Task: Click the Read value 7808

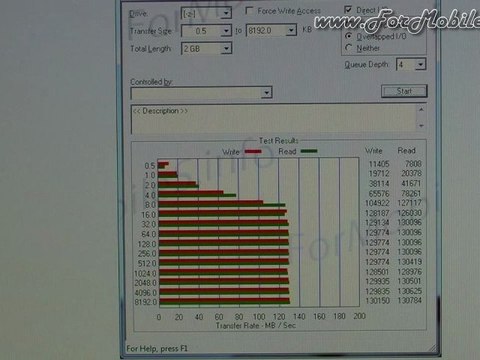Action: (x=413, y=164)
